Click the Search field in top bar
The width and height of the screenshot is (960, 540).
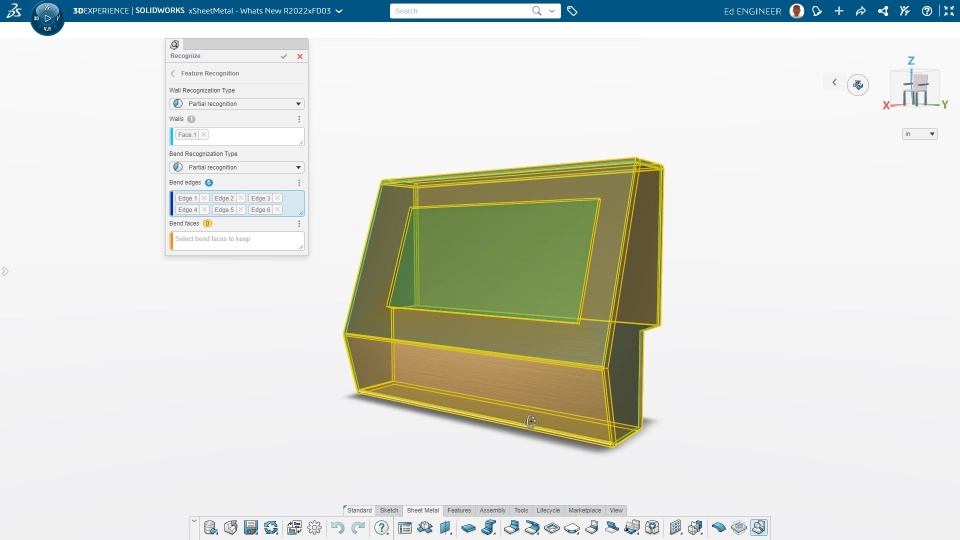click(460, 11)
